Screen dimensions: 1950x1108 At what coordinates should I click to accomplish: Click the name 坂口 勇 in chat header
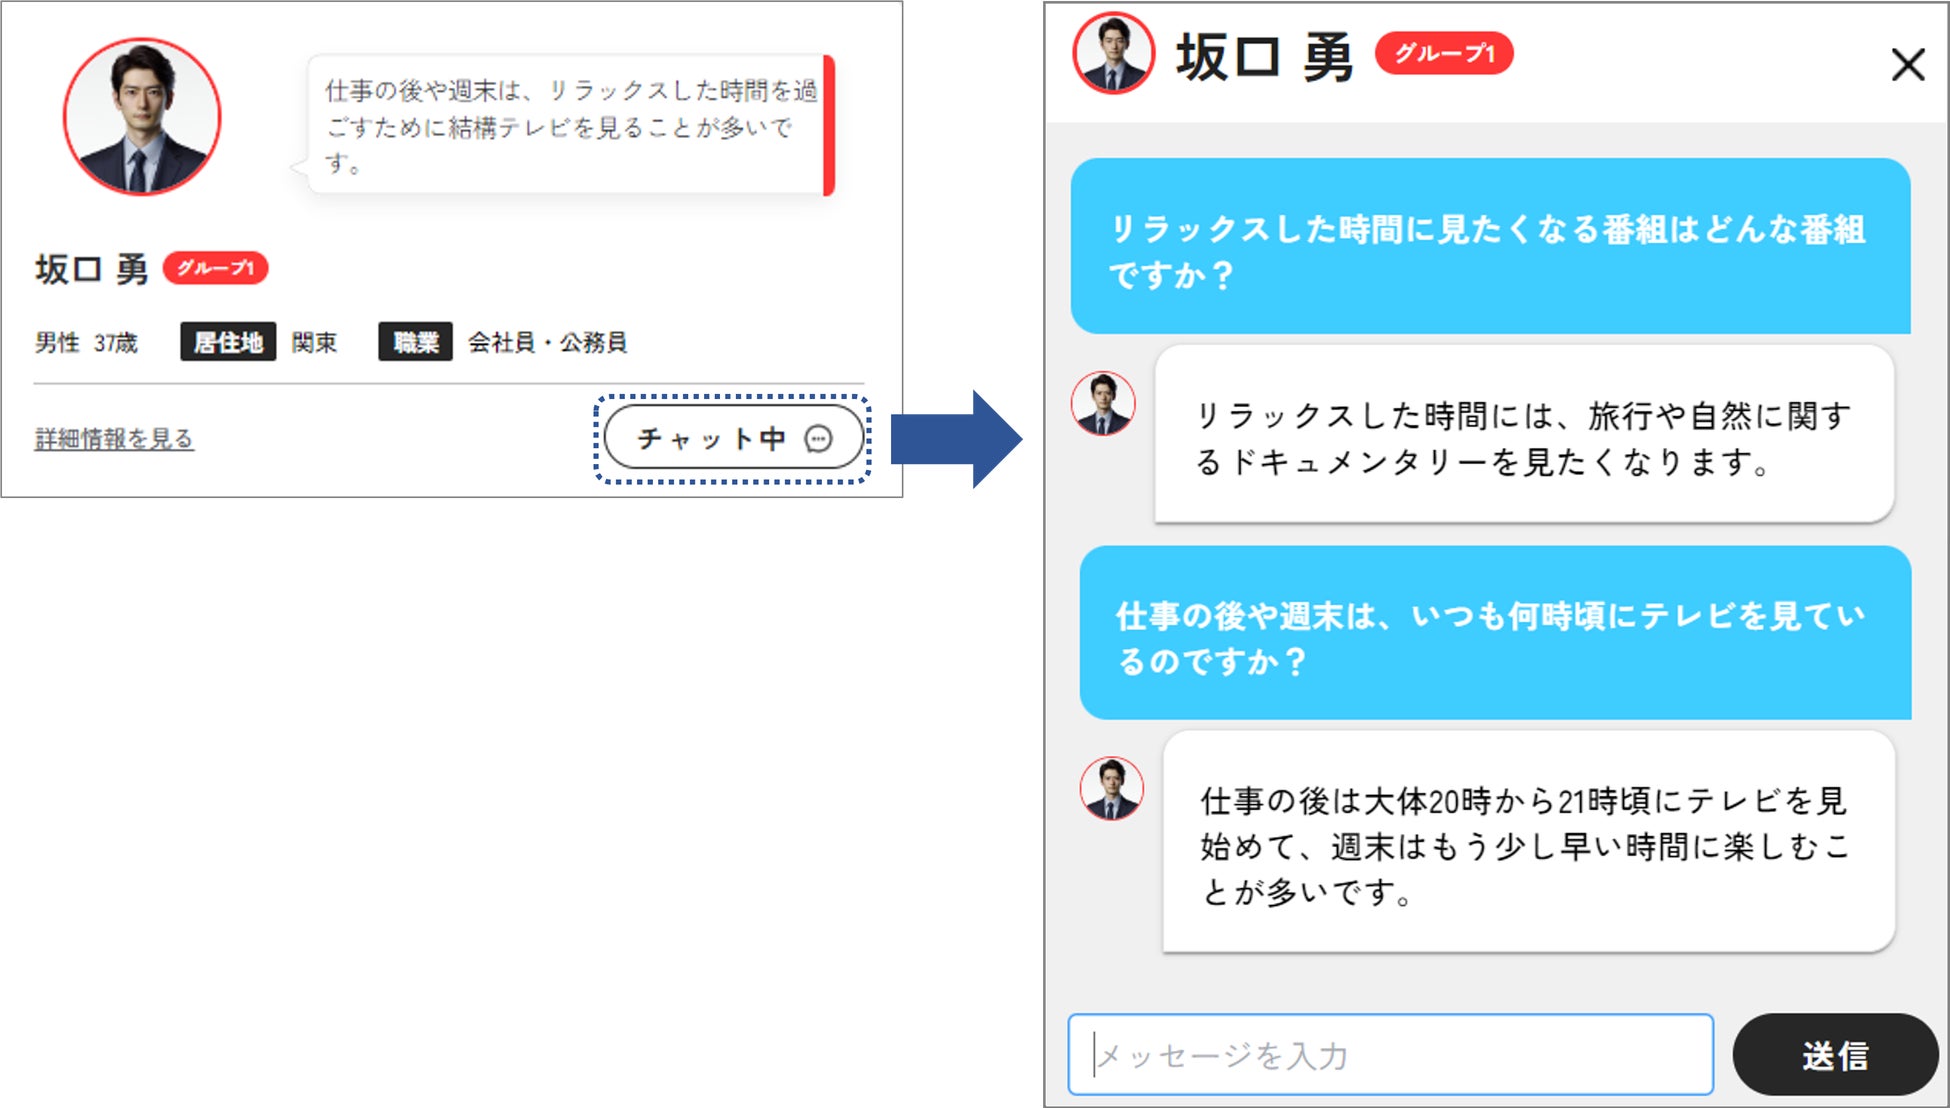pyautogui.click(x=1263, y=57)
